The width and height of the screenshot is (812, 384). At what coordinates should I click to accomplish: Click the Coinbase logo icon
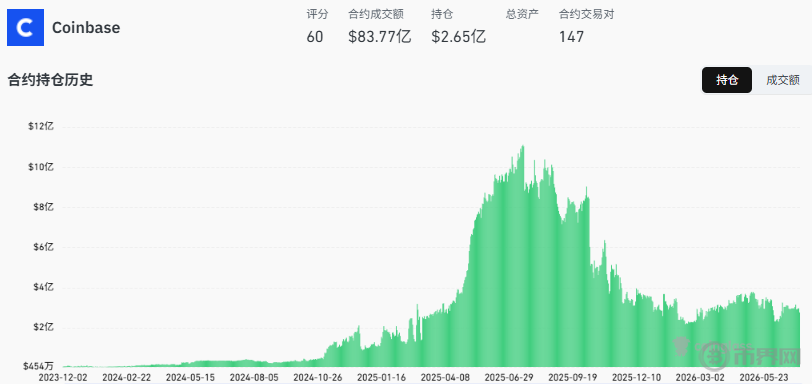pyautogui.click(x=25, y=27)
